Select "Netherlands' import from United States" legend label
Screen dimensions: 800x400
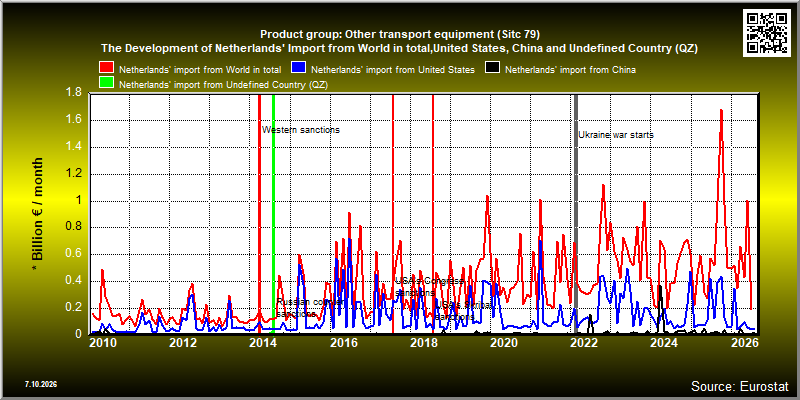tap(393, 69)
